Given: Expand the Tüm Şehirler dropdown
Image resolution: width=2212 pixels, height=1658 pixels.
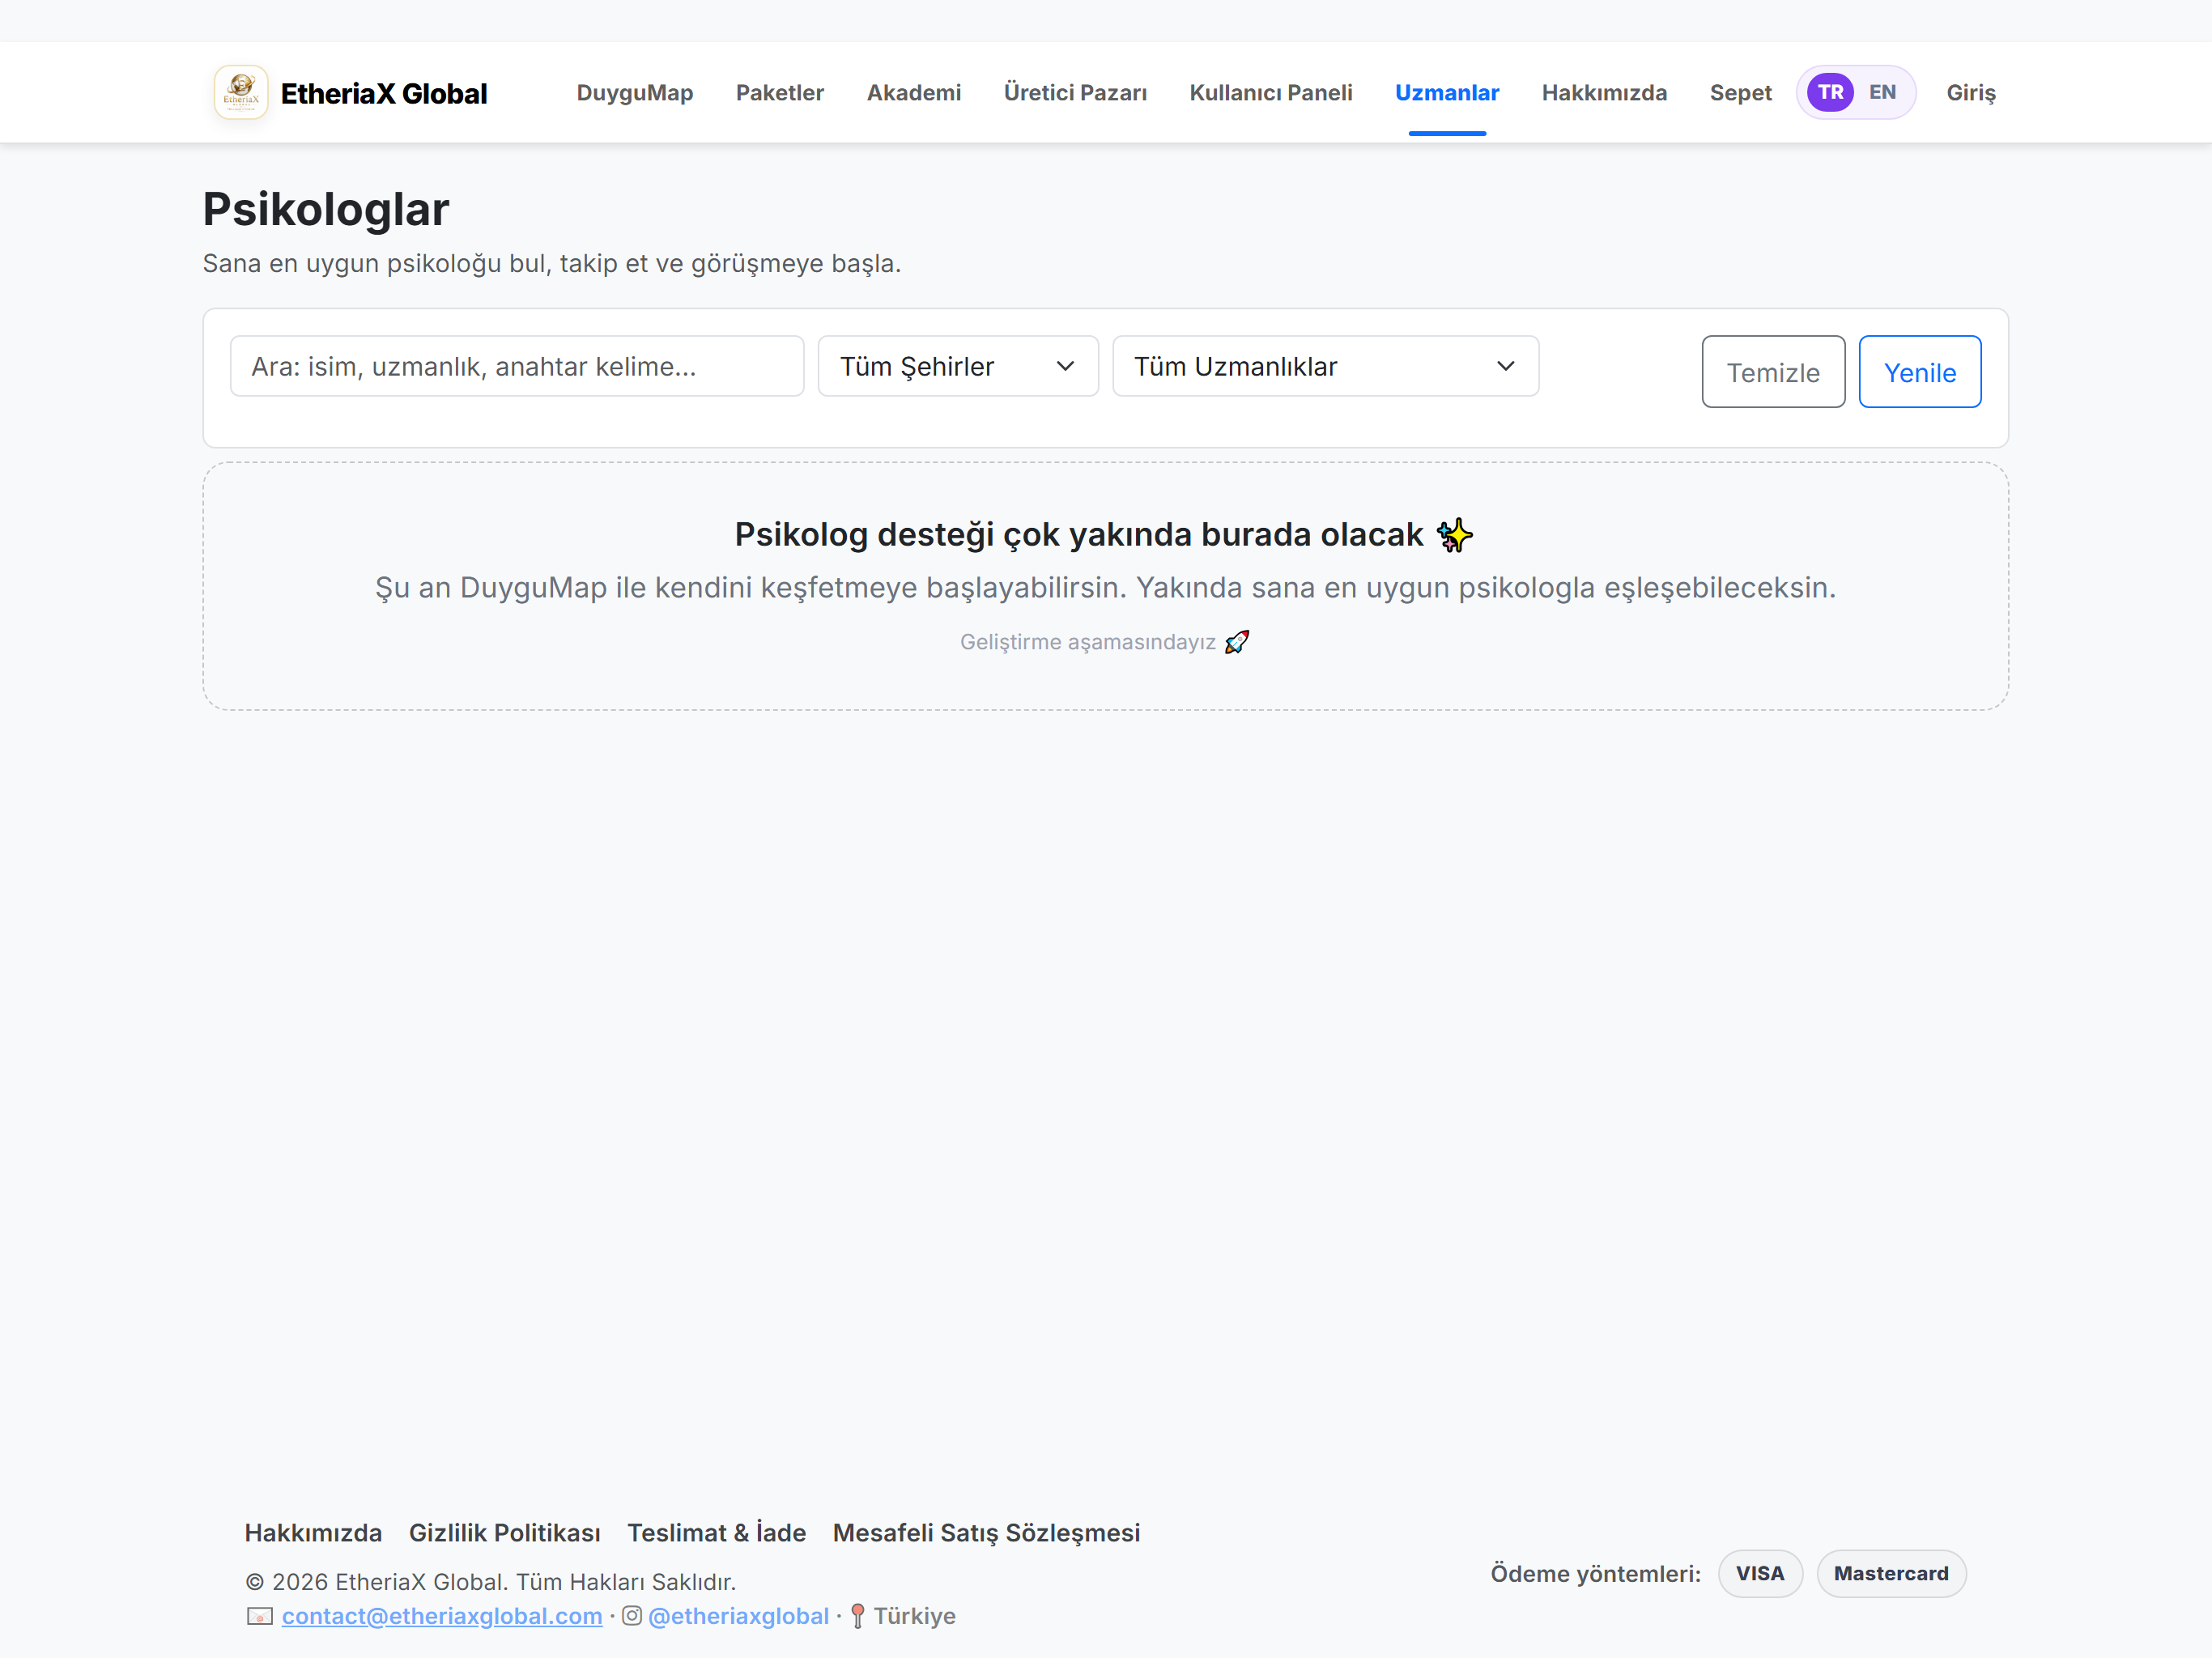Looking at the screenshot, I should click(x=958, y=366).
